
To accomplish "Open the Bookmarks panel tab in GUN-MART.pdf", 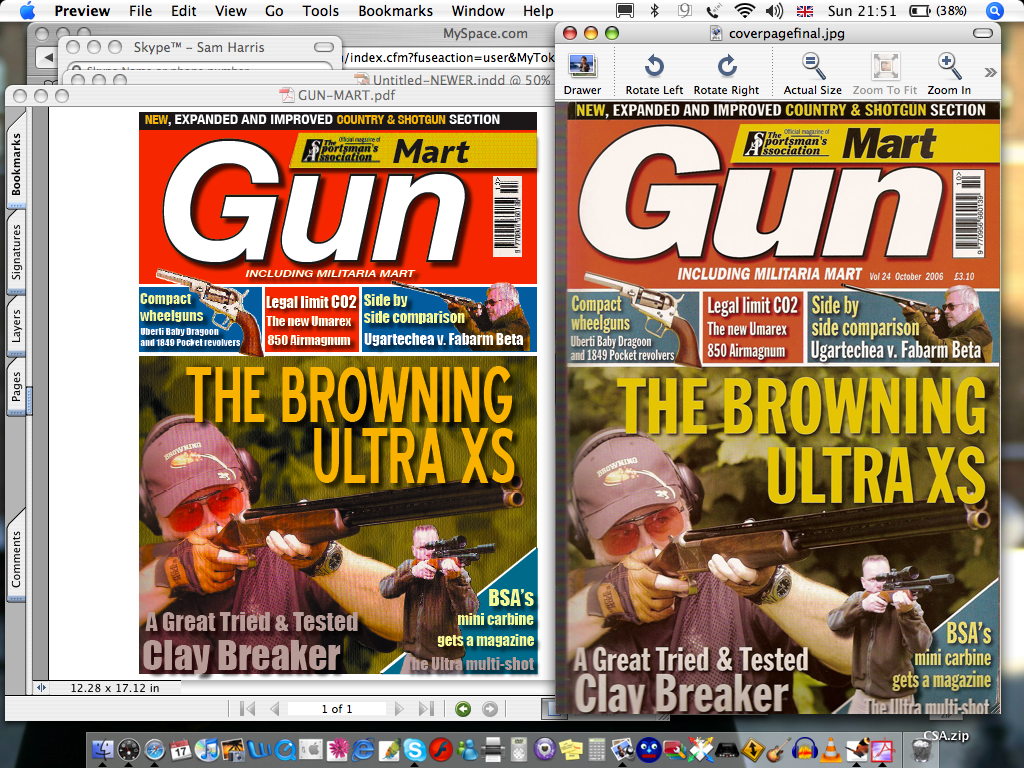I will 16,163.
